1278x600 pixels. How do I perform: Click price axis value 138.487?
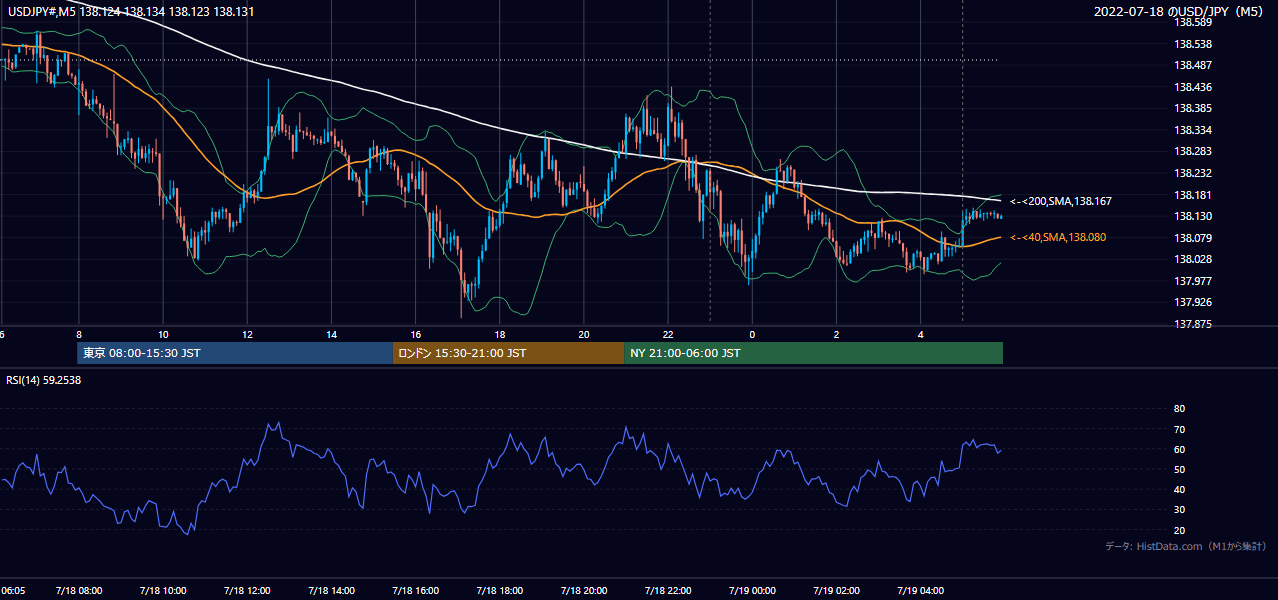click(x=1194, y=65)
